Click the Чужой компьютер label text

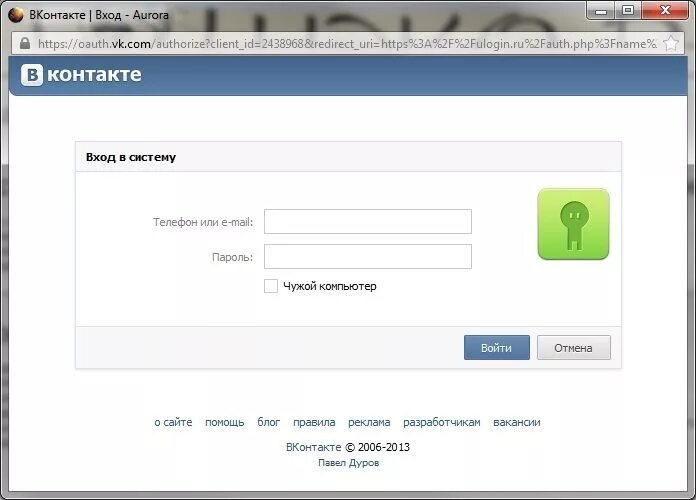click(x=330, y=286)
